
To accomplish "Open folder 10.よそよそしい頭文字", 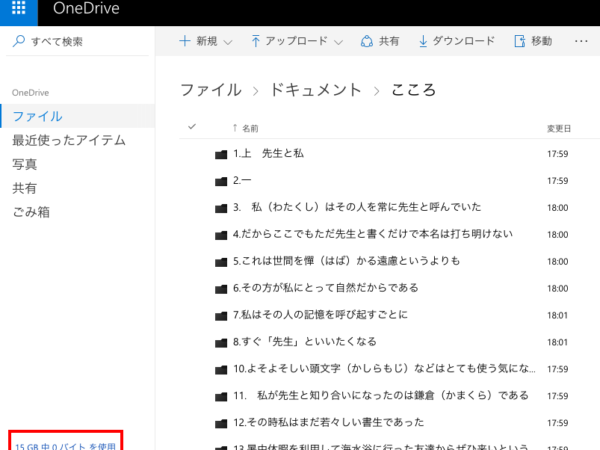I will [384, 369].
